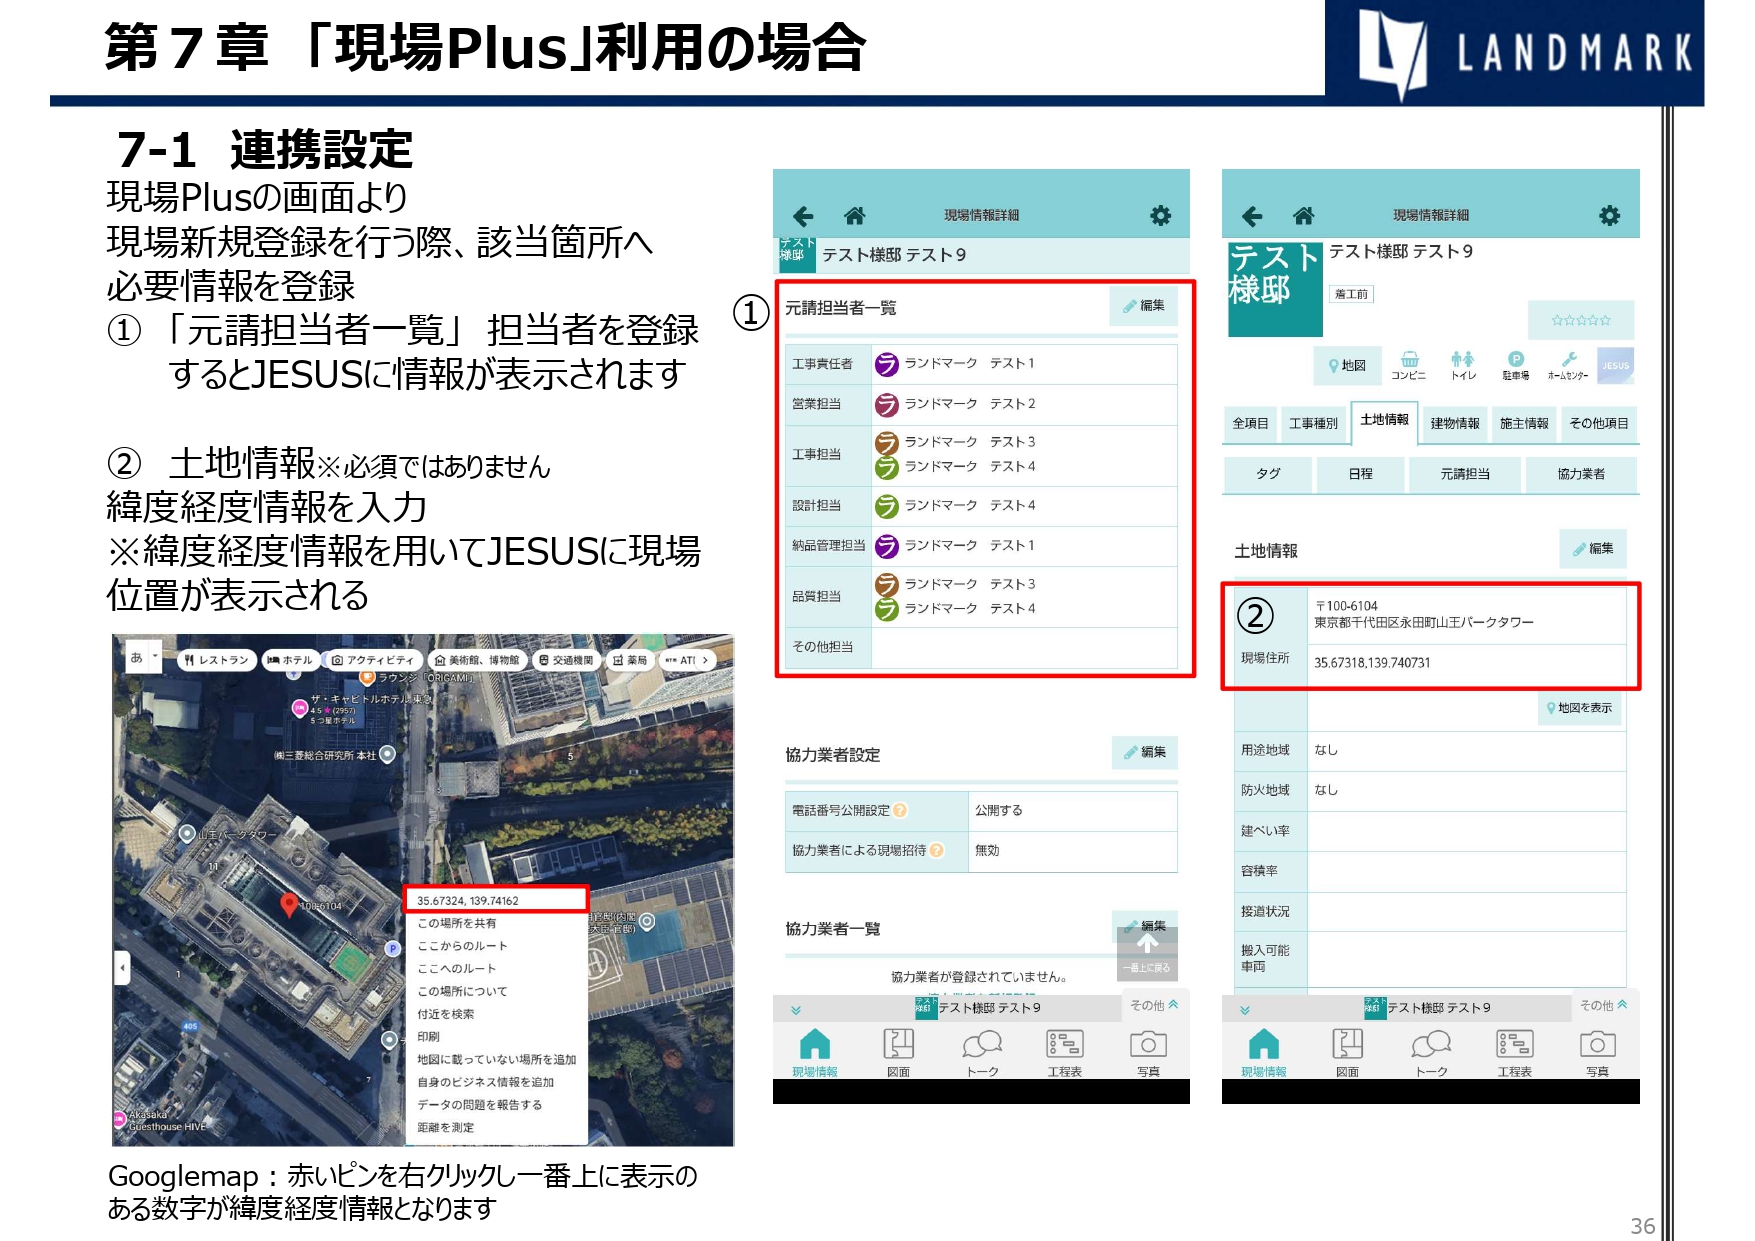Expand その他 in the right phone footer
Screen dimensions: 1755x1241
coord(1604,1006)
